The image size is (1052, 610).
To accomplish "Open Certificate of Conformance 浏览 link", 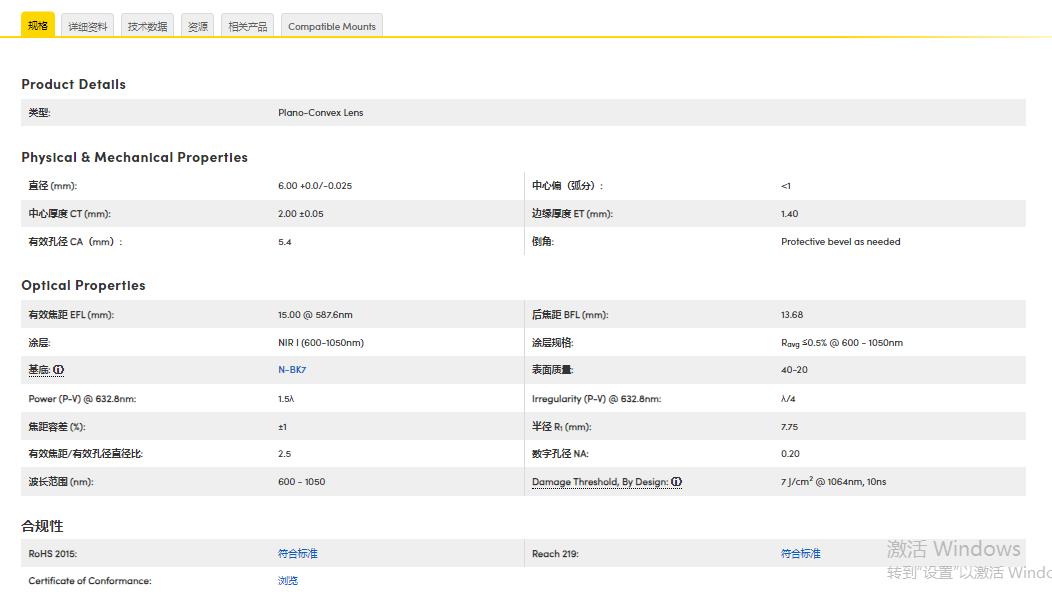I will [288, 581].
